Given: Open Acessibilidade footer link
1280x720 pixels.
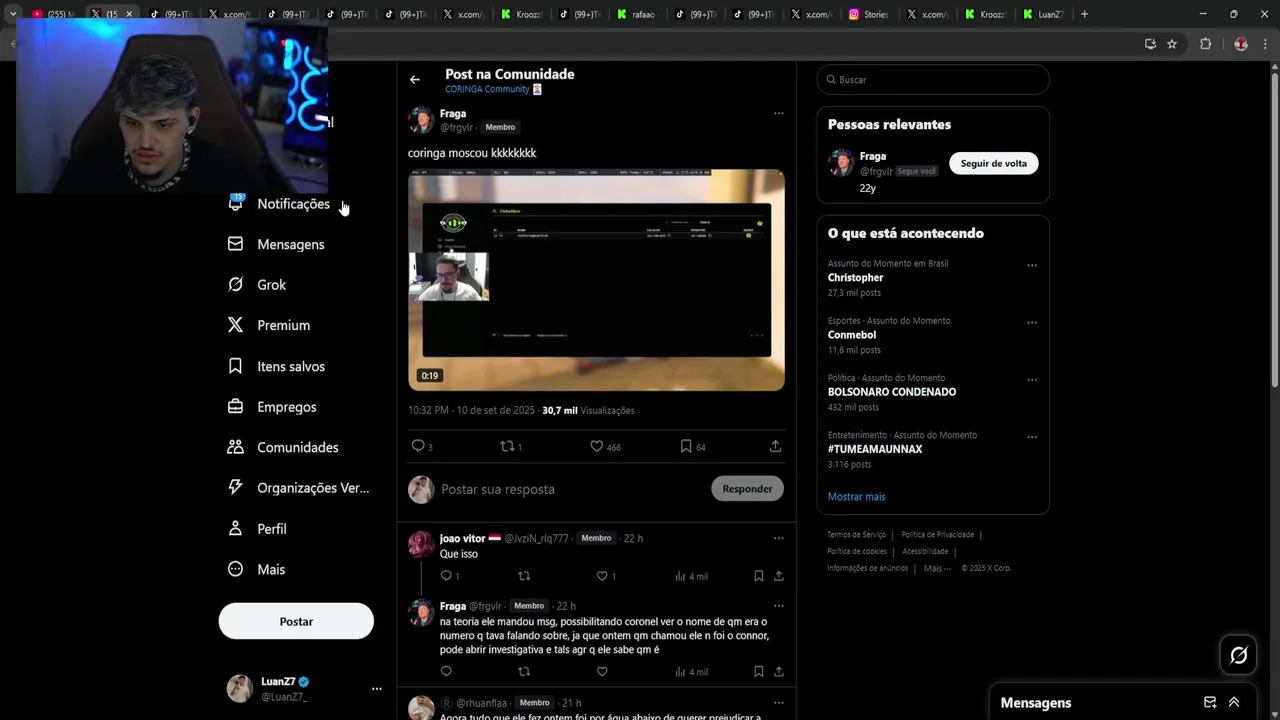Looking at the screenshot, I should point(925,551).
